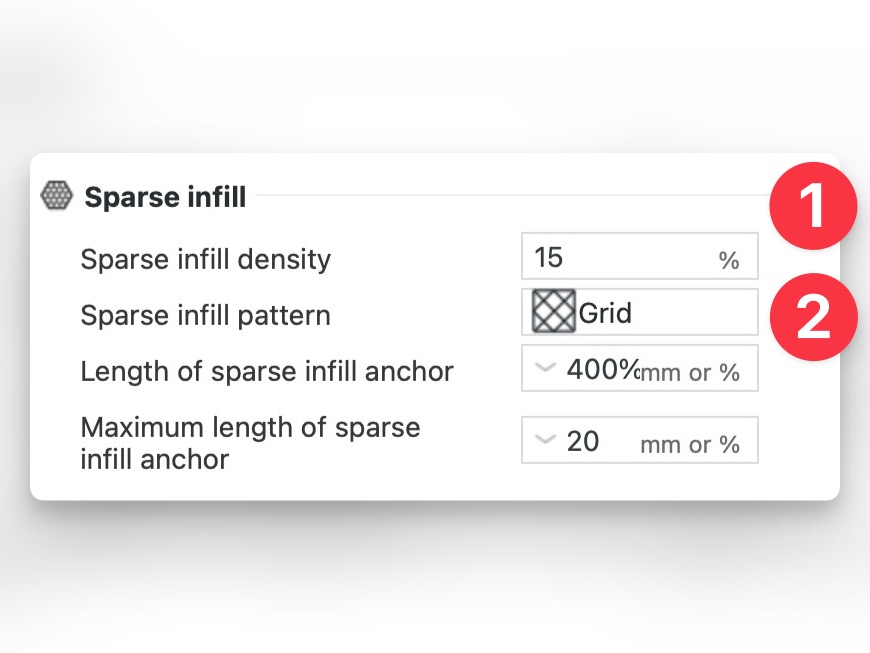Click the anchor length value 400%
The width and height of the screenshot is (870, 653).
pyautogui.click(x=602, y=370)
